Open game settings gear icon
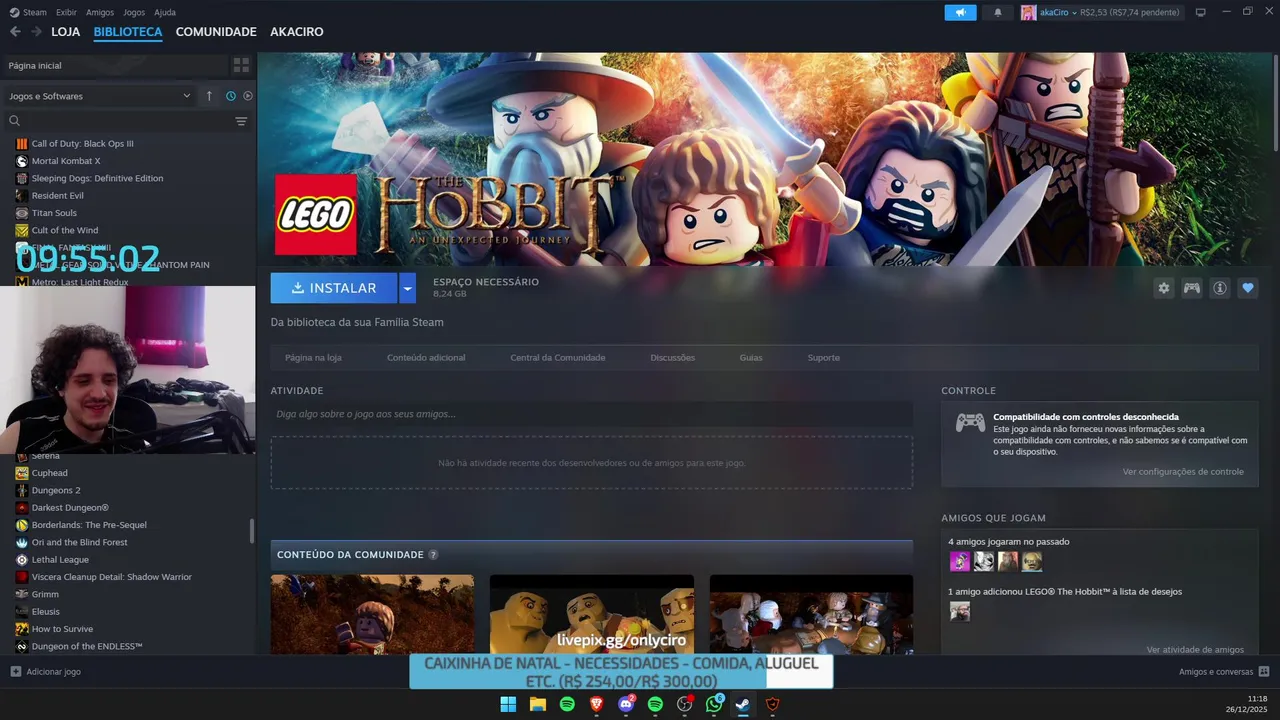Viewport: 1280px width, 720px height. click(1163, 288)
